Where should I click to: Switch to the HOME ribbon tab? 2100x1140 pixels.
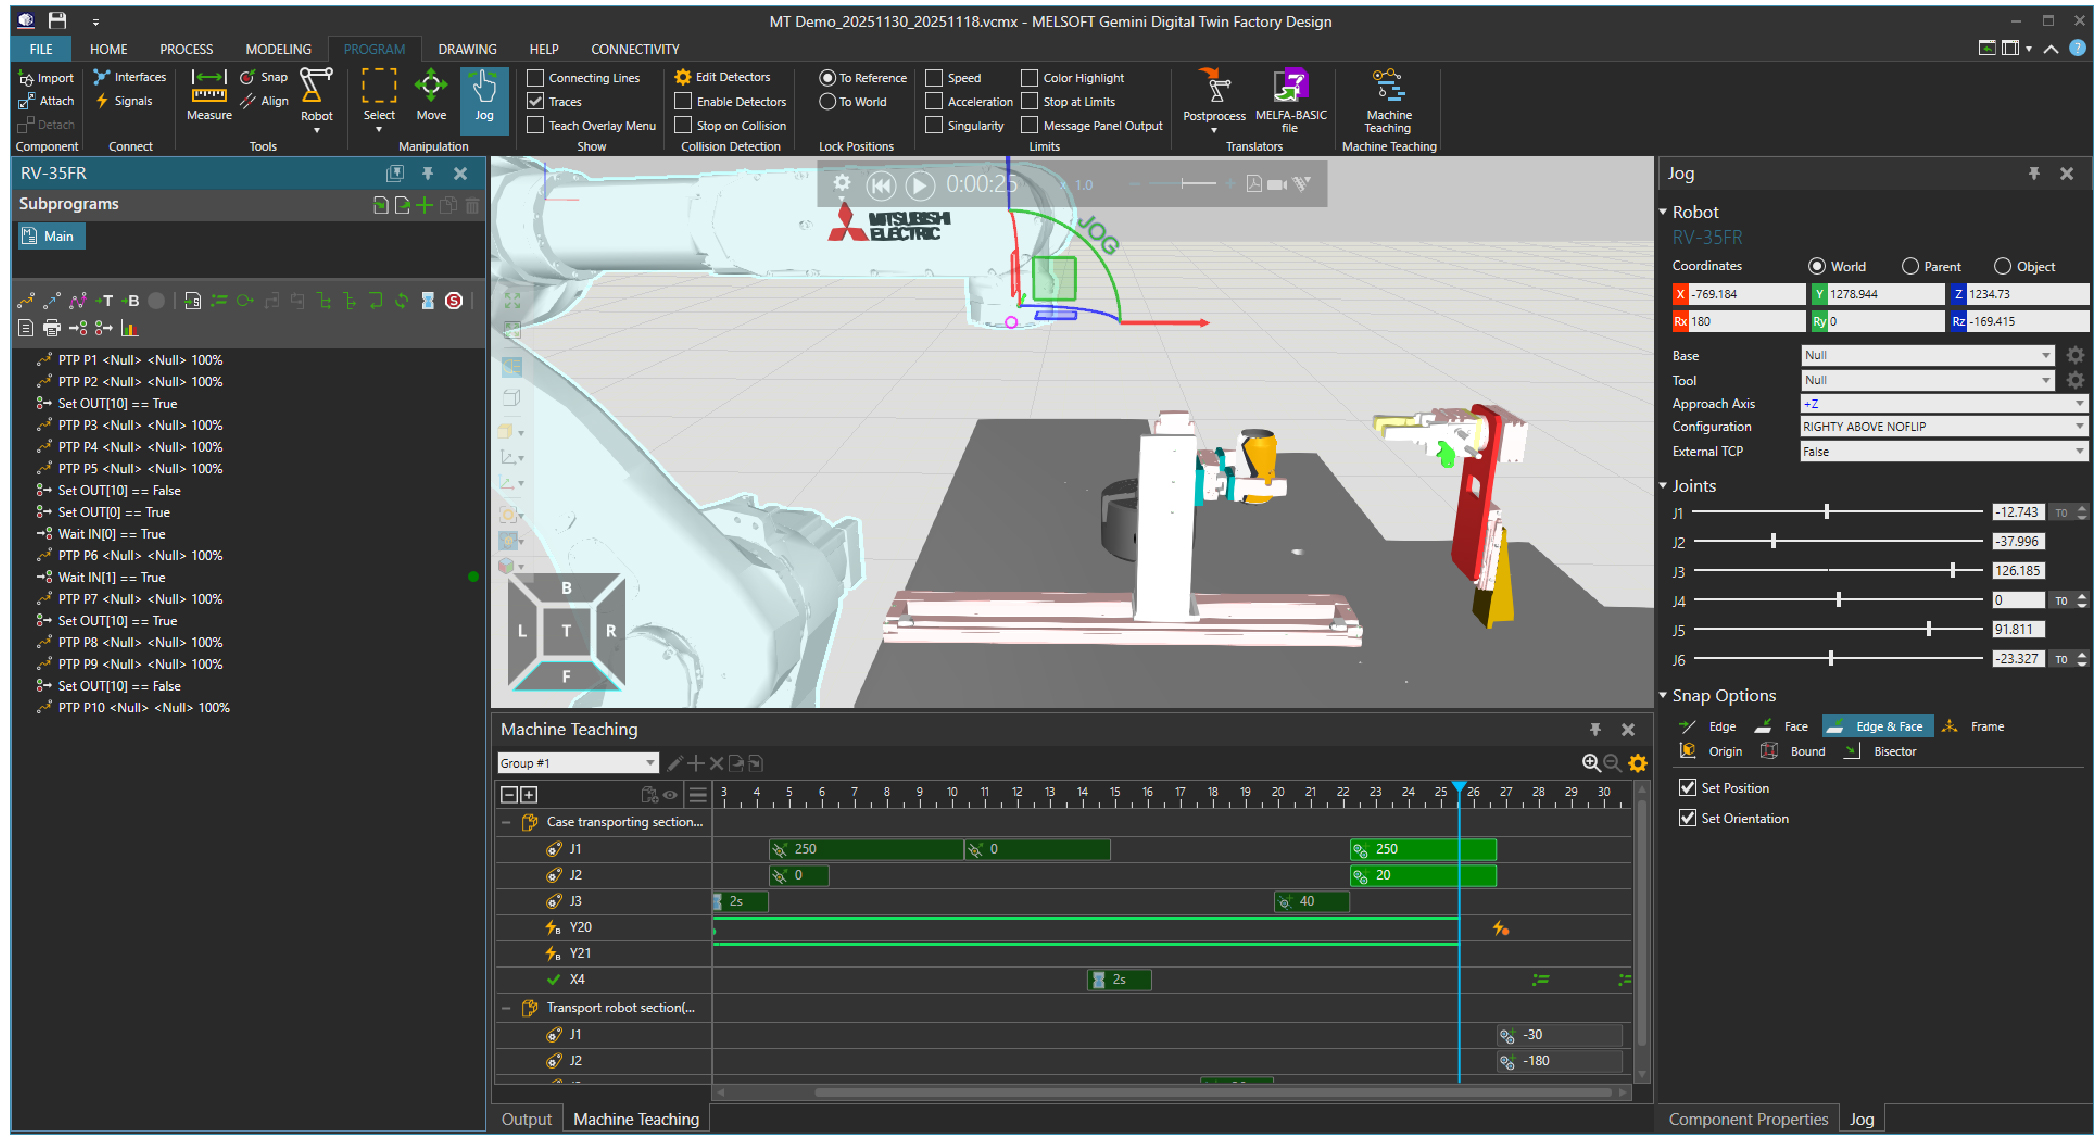[108, 49]
